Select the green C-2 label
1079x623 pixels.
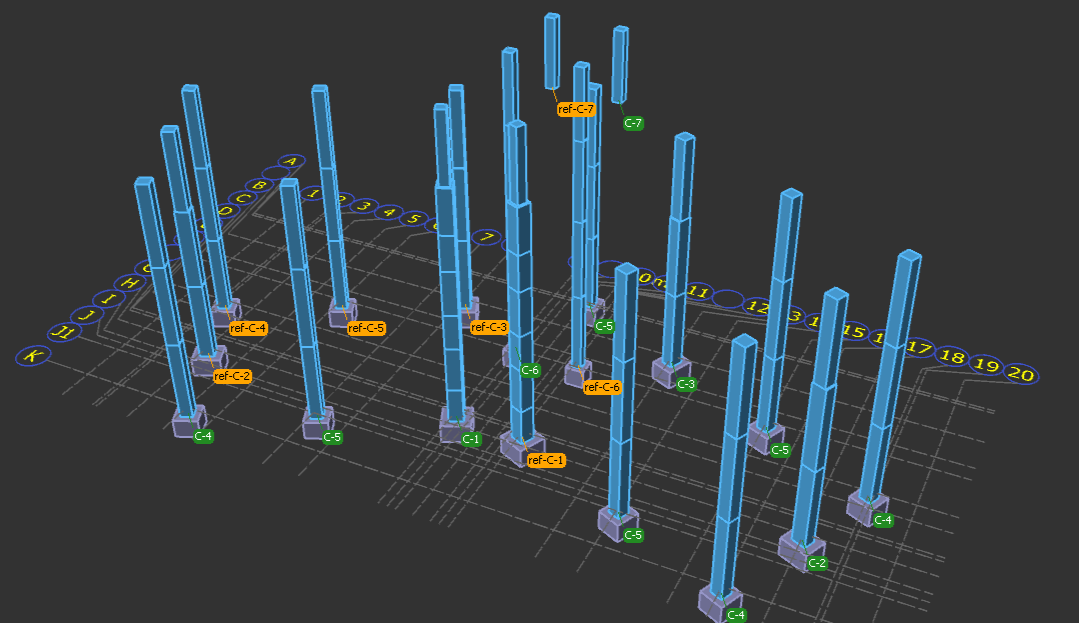pyautogui.click(x=817, y=563)
